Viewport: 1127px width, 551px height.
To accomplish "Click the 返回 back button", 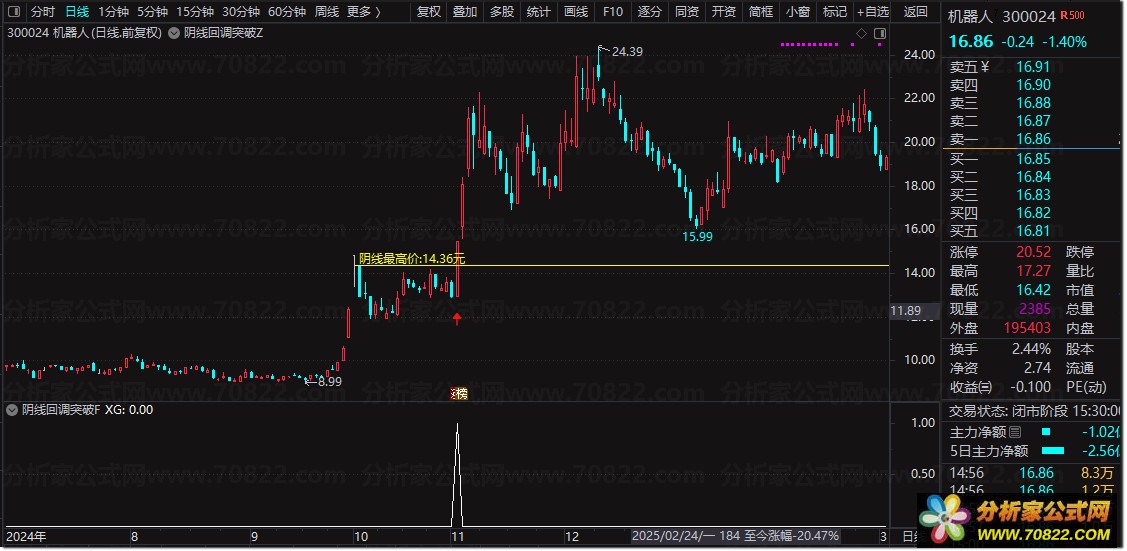I will pyautogui.click(x=915, y=12).
